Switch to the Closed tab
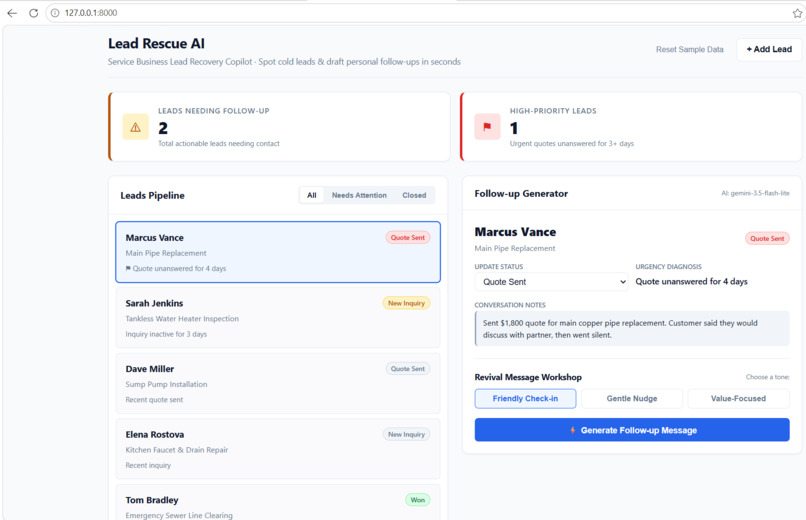The image size is (806, 520). [x=414, y=195]
